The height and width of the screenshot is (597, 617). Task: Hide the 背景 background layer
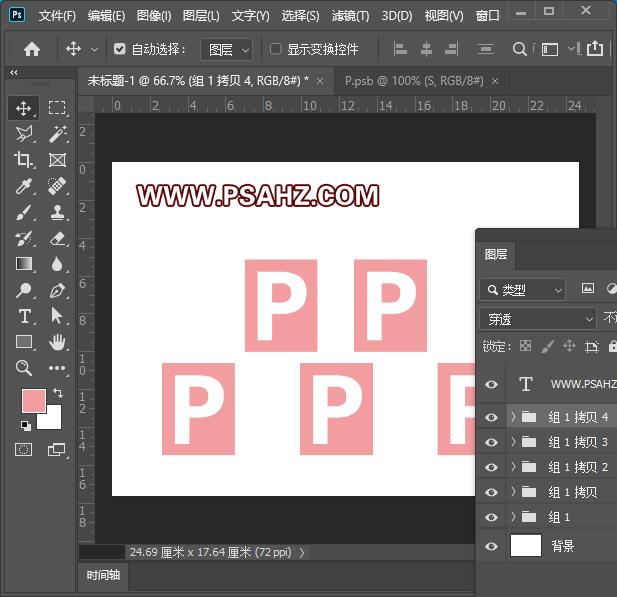click(491, 546)
